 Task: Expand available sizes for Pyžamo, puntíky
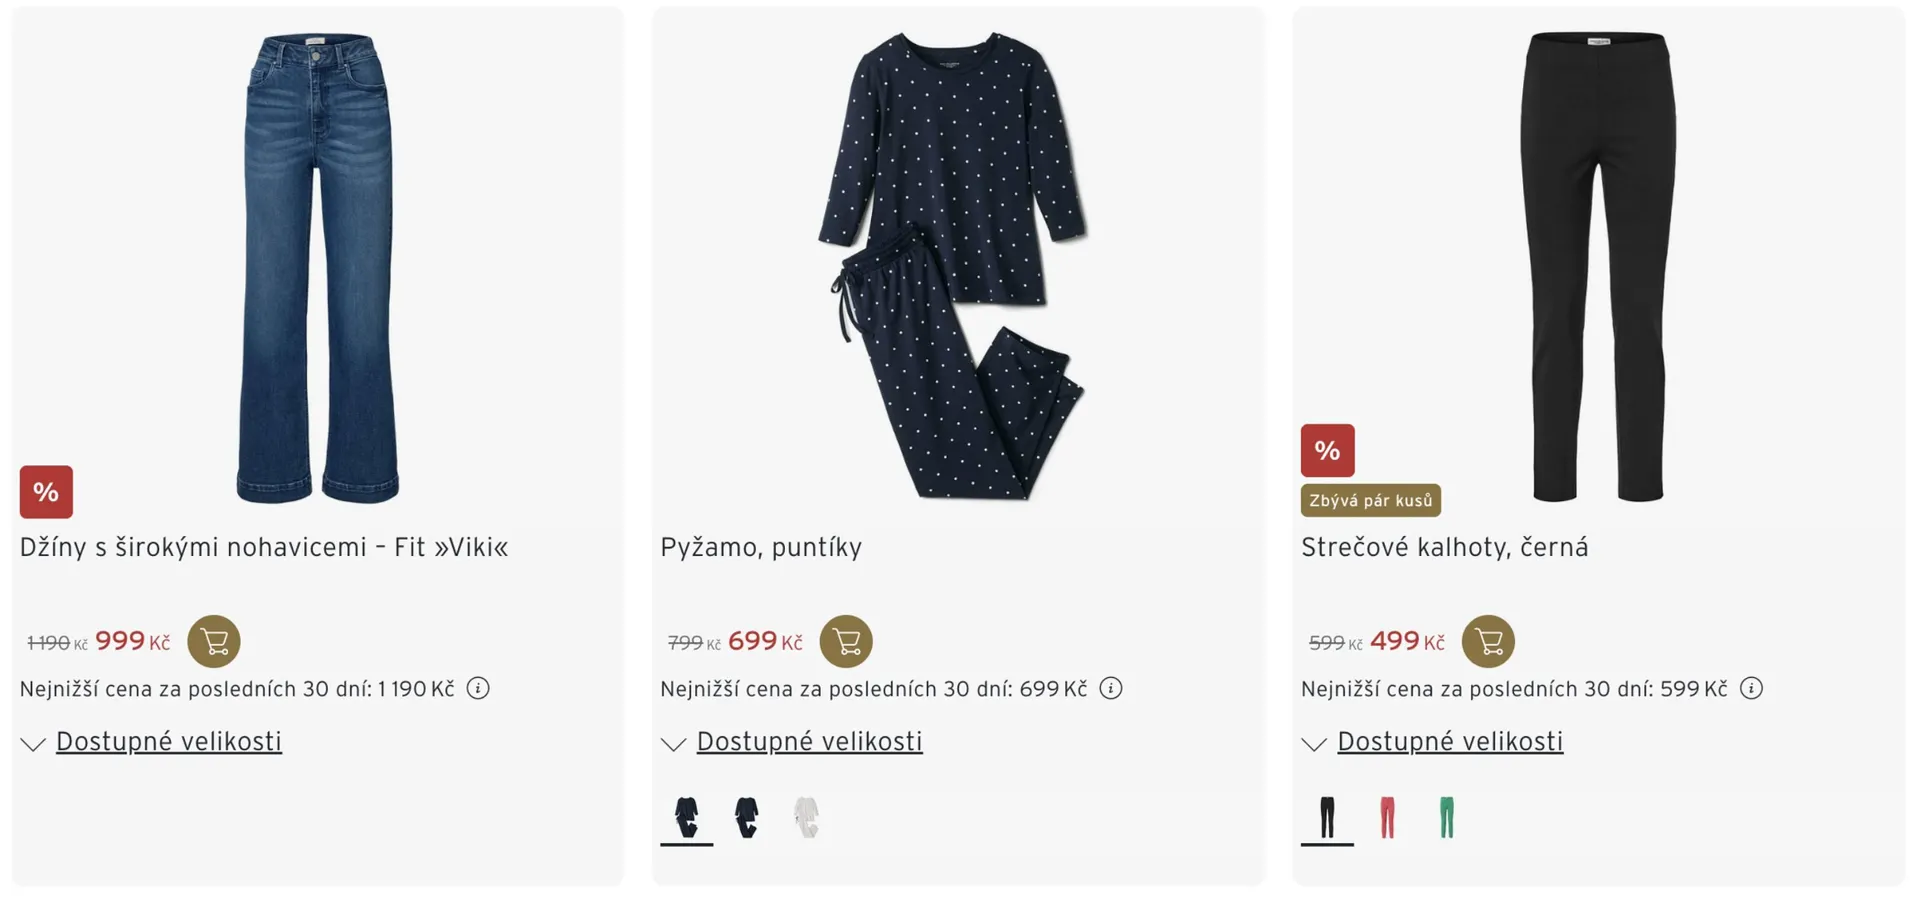pos(809,741)
